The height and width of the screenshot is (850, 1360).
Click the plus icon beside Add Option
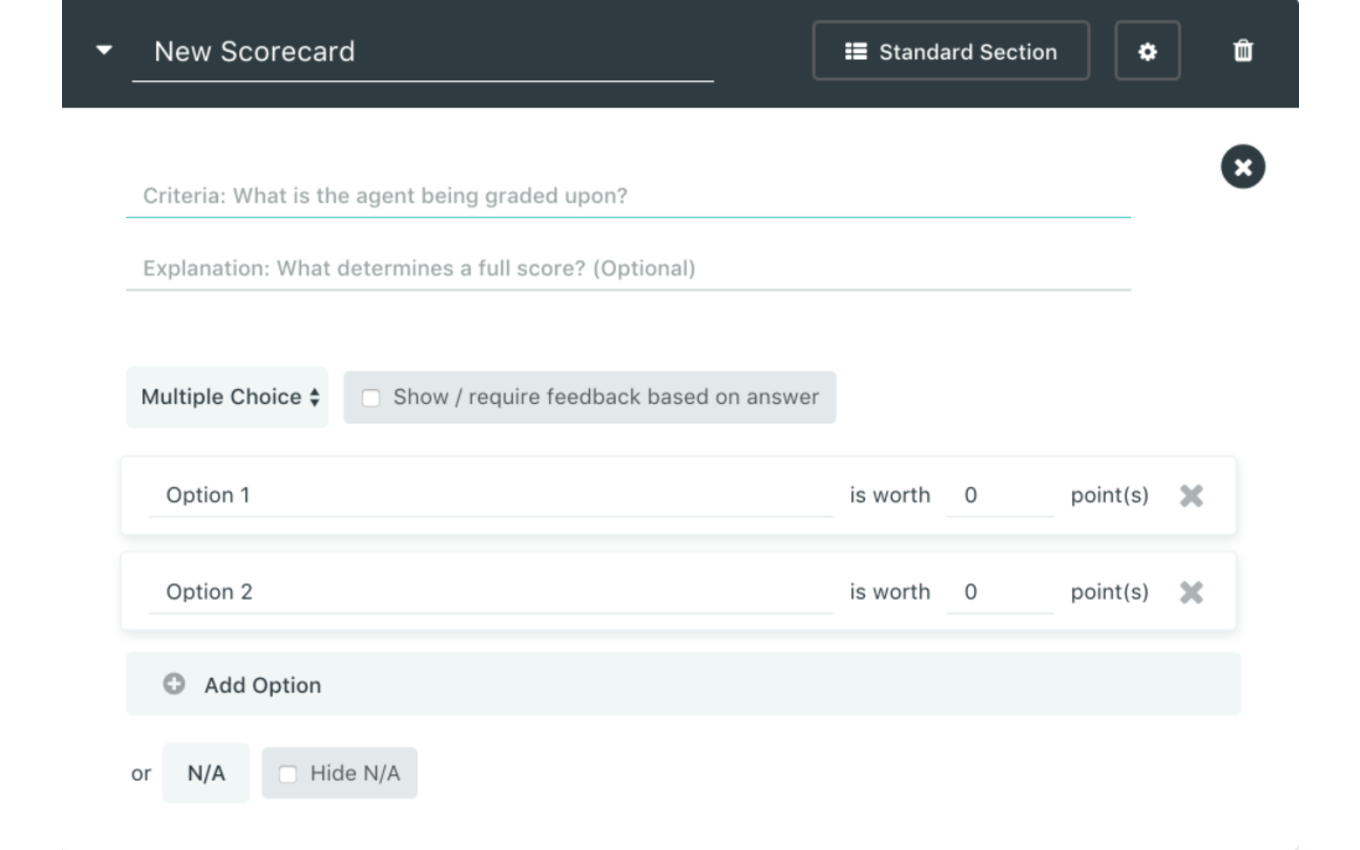pos(174,684)
